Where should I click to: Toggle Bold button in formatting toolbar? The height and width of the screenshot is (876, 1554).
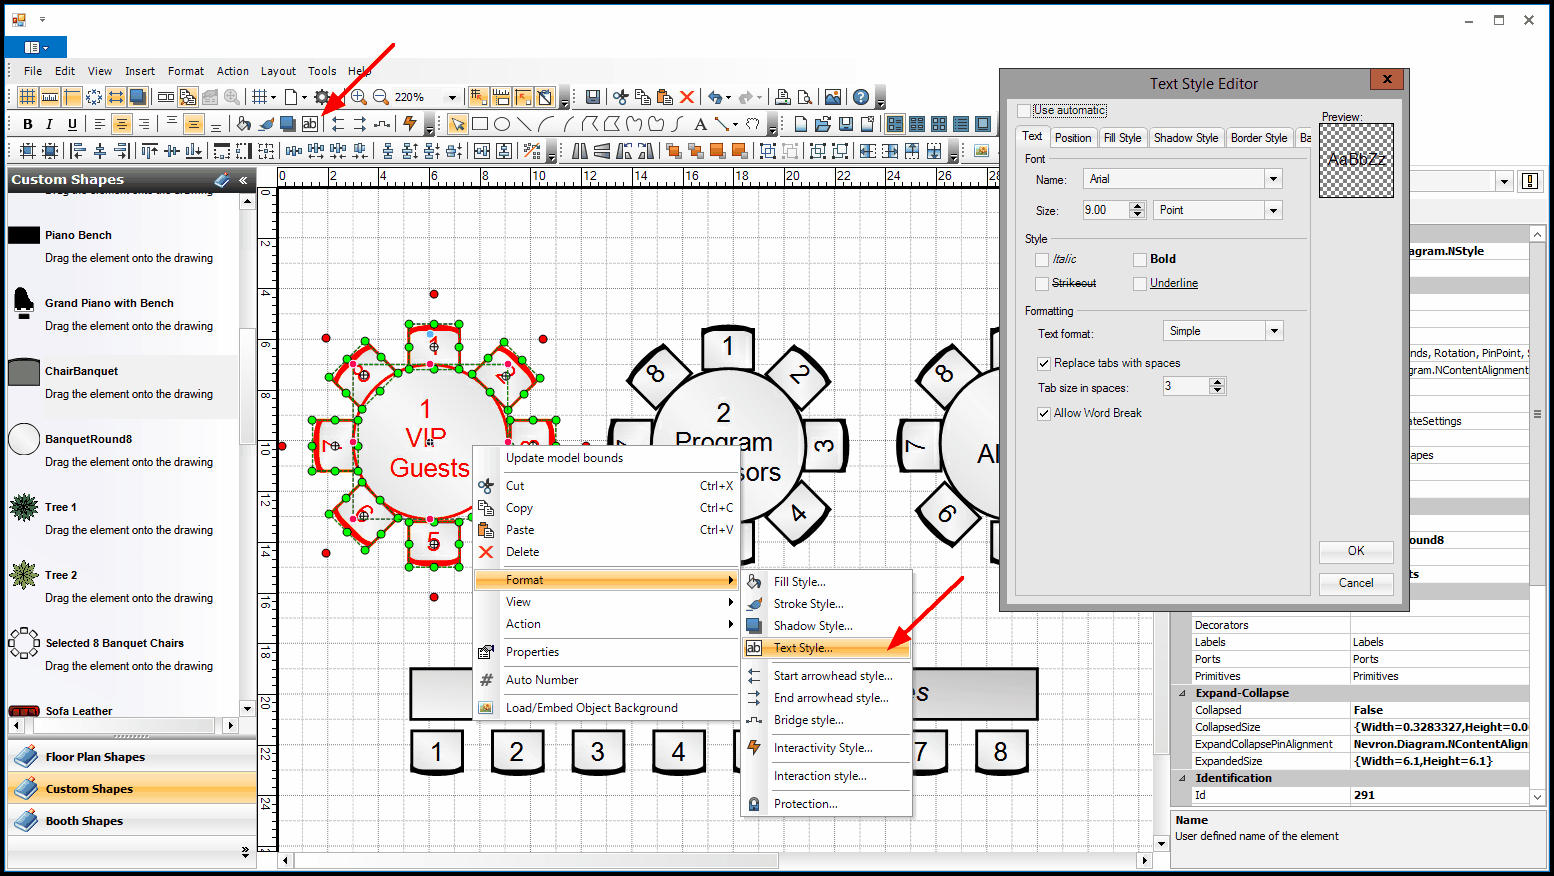[28, 124]
